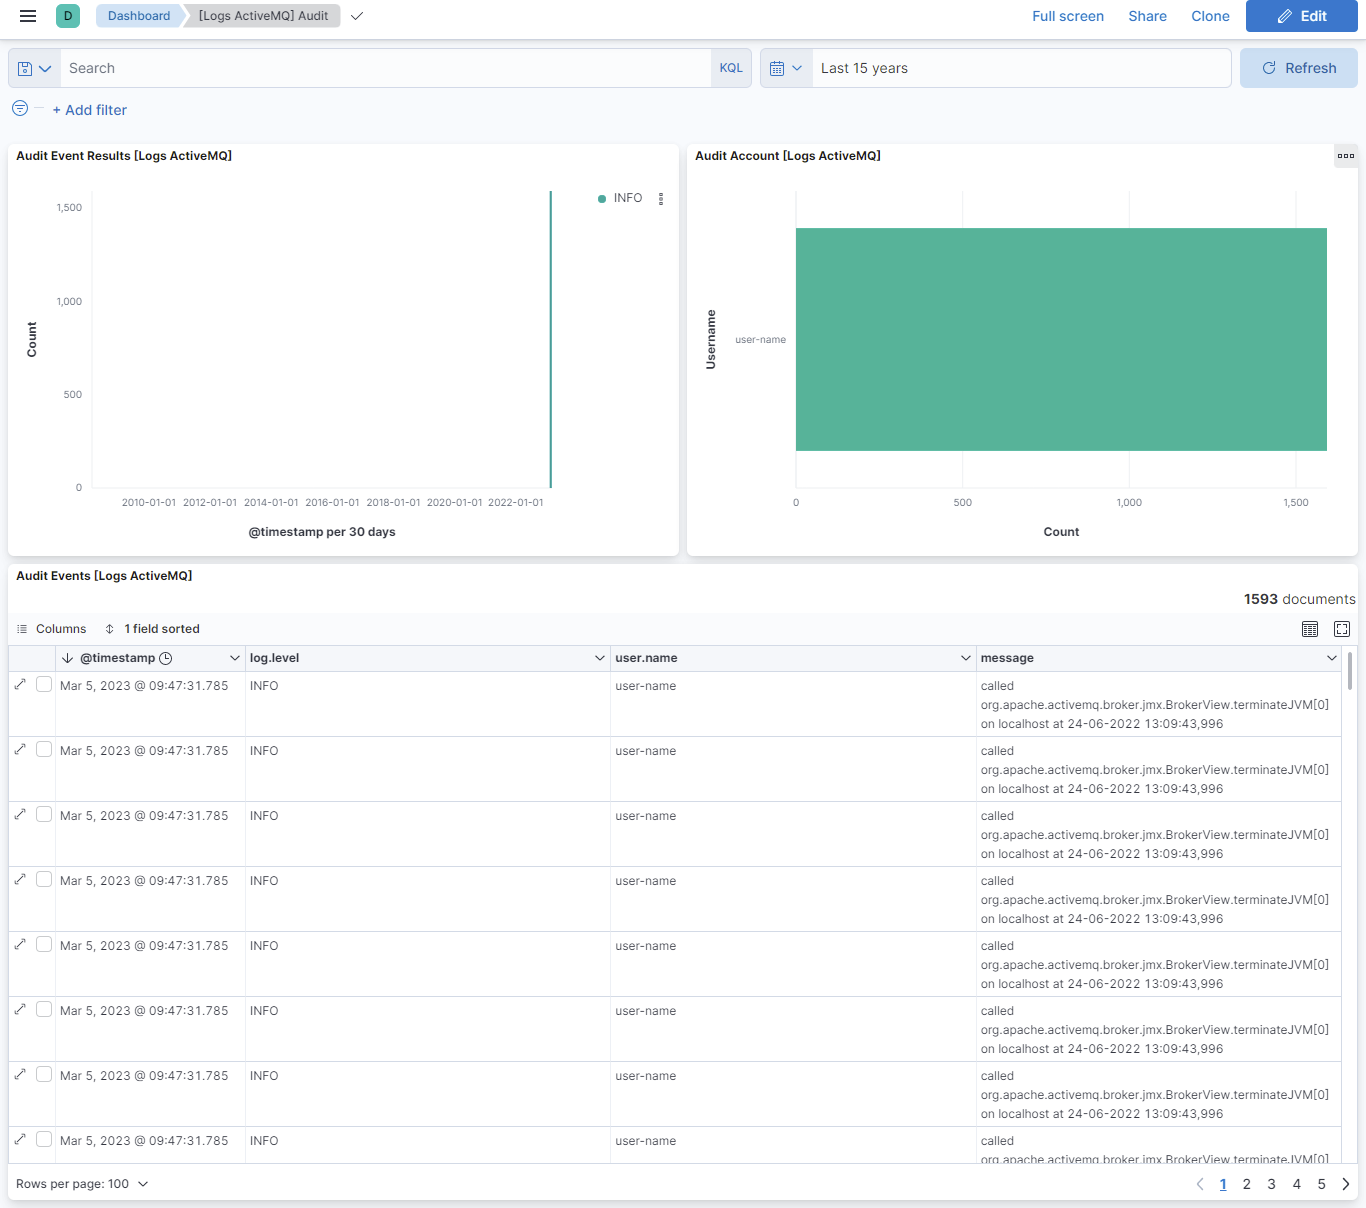Click the Audit Events table vertical scrollbar

coord(1350,671)
